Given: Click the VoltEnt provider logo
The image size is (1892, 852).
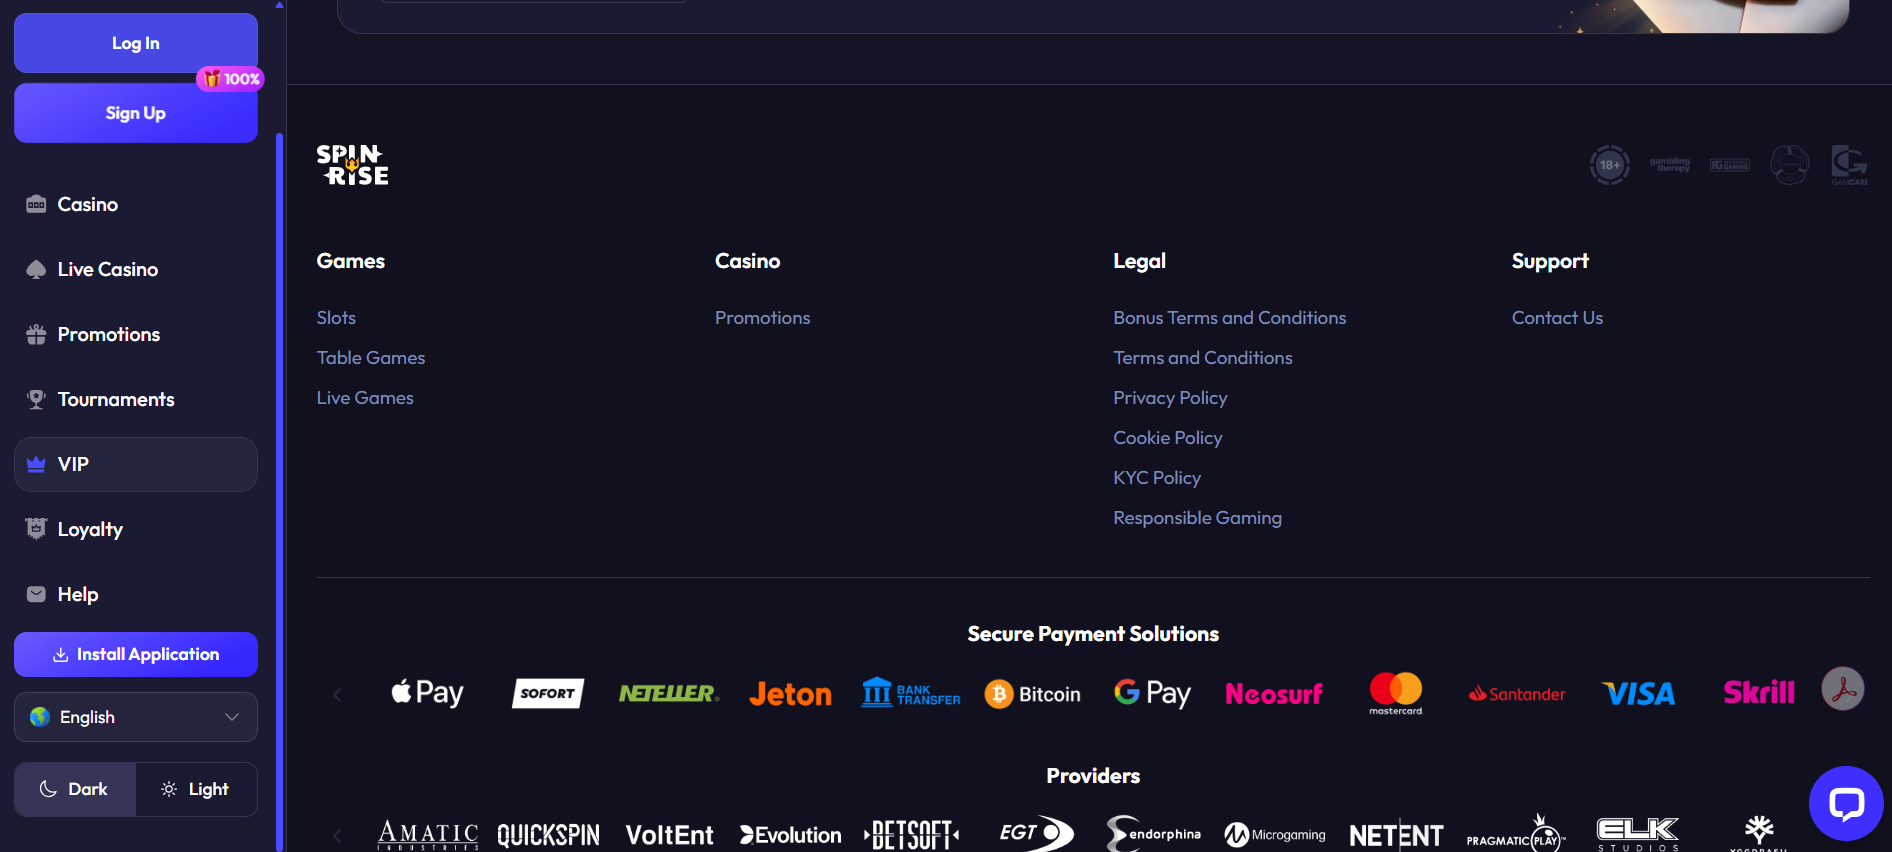Looking at the screenshot, I should (x=669, y=835).
